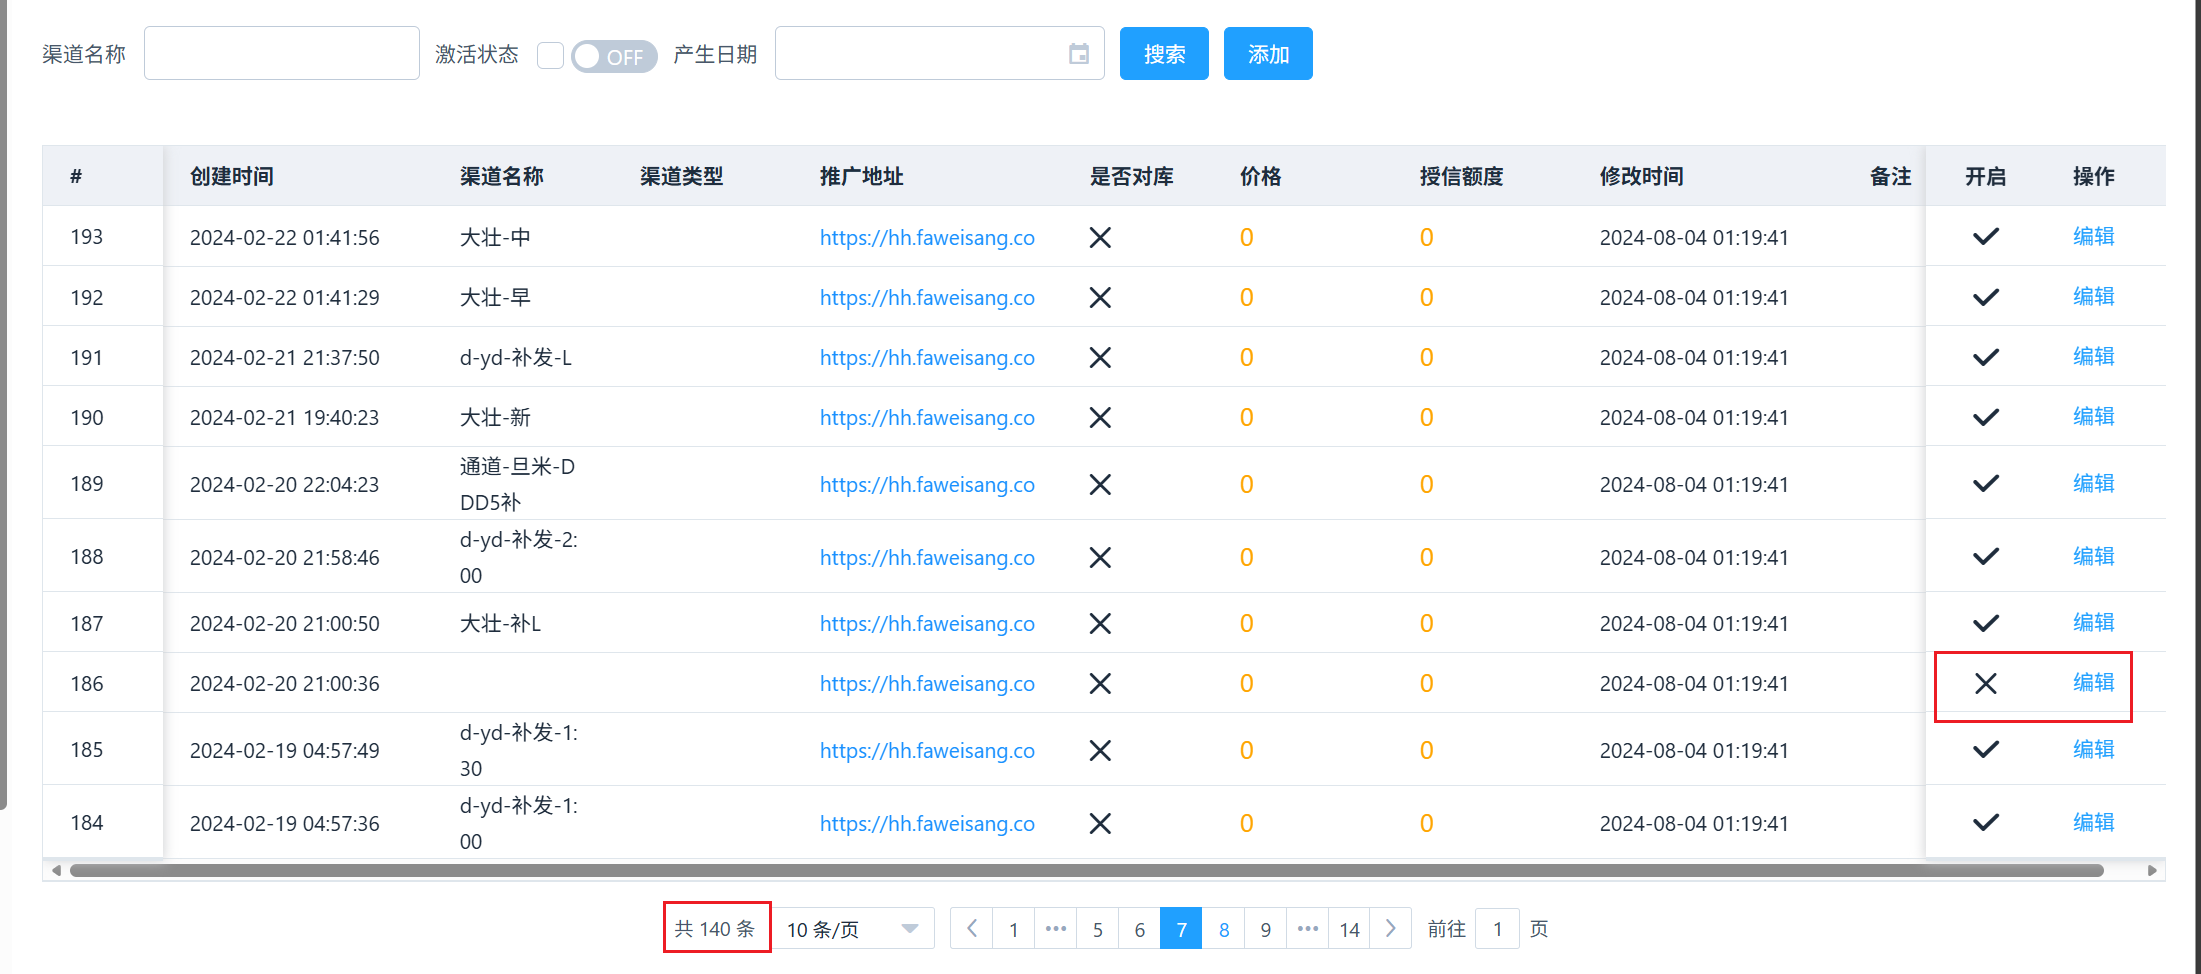Click the X status icon for row 186
Viewport: 2201px width, 974px height.
(x=1985, y=684)
